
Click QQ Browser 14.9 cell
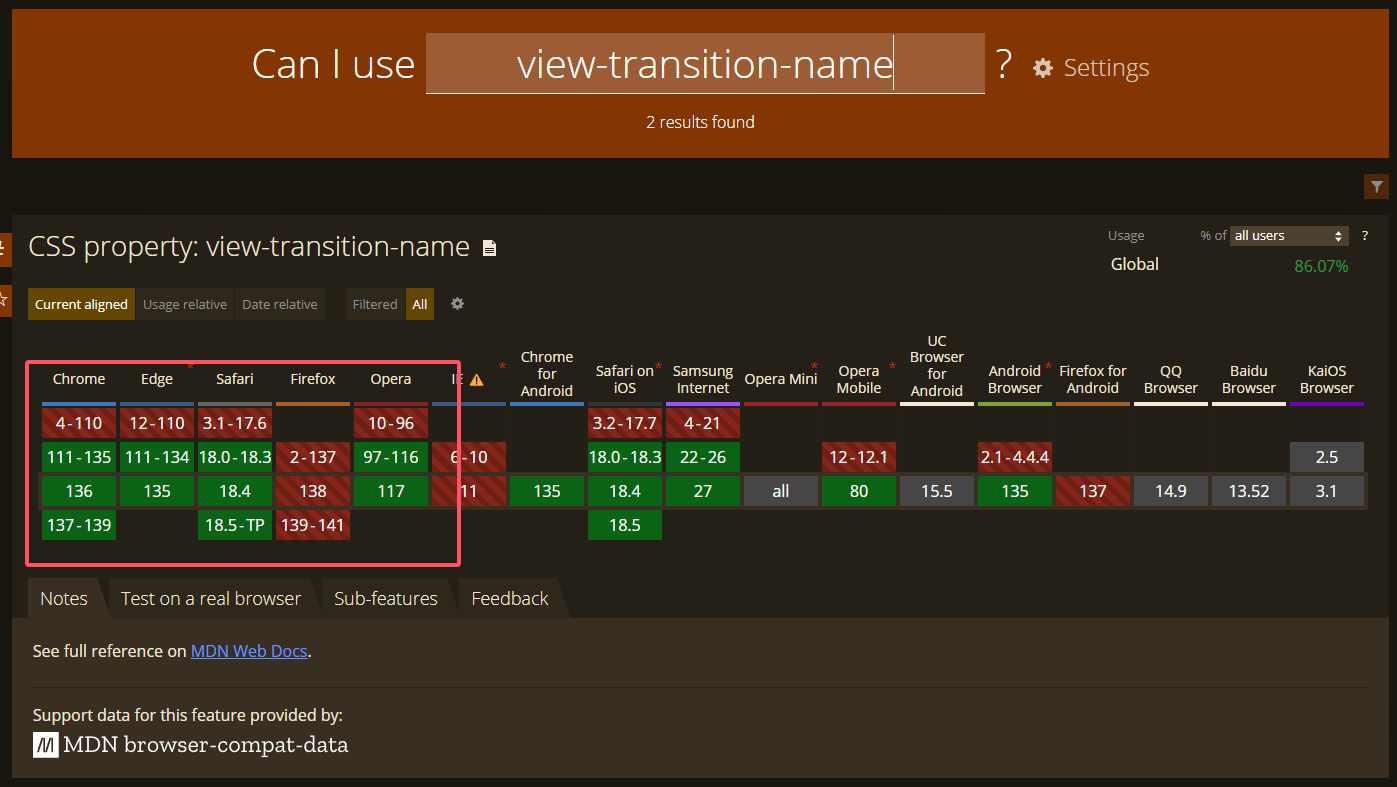pos(1171,491)
